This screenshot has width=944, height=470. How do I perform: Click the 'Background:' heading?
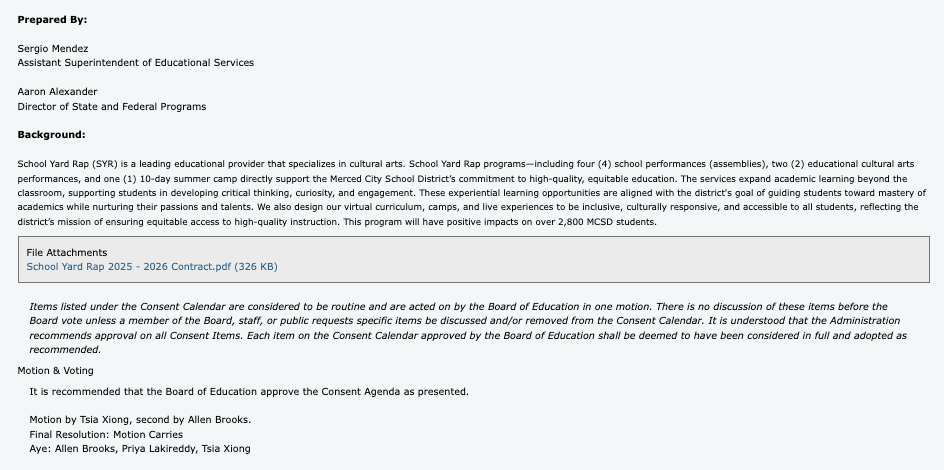click(x=51, y=134)
